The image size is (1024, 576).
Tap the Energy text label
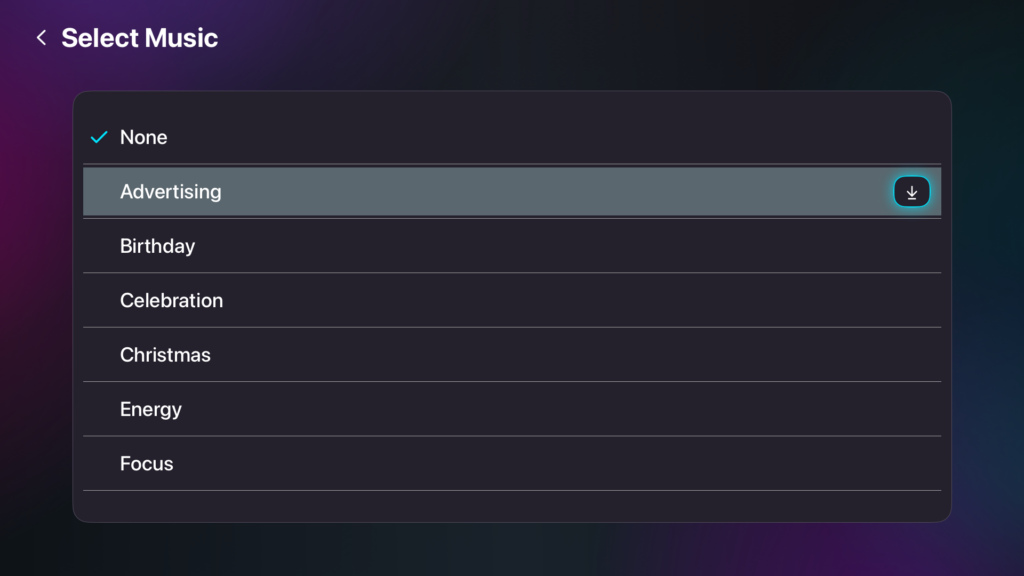pos(151,409)
